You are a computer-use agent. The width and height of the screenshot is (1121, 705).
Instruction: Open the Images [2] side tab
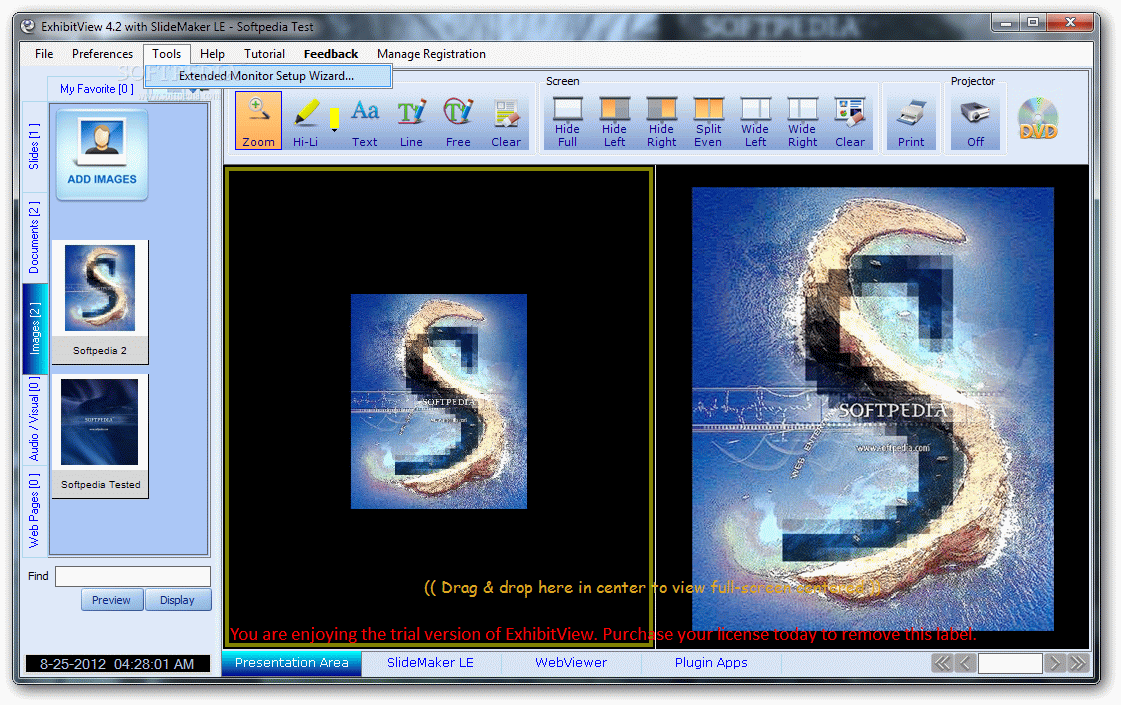pos(34,329)
